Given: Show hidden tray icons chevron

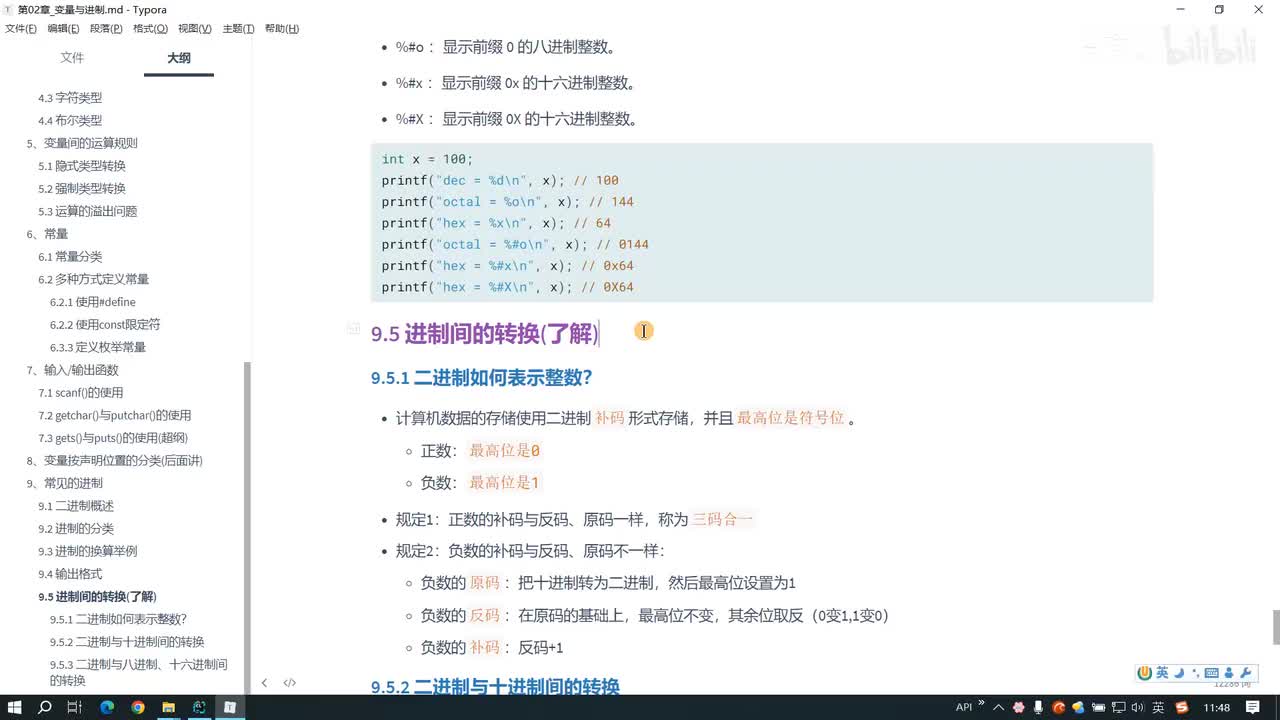Looking at the screenshot, I should [x=998, y=708].
